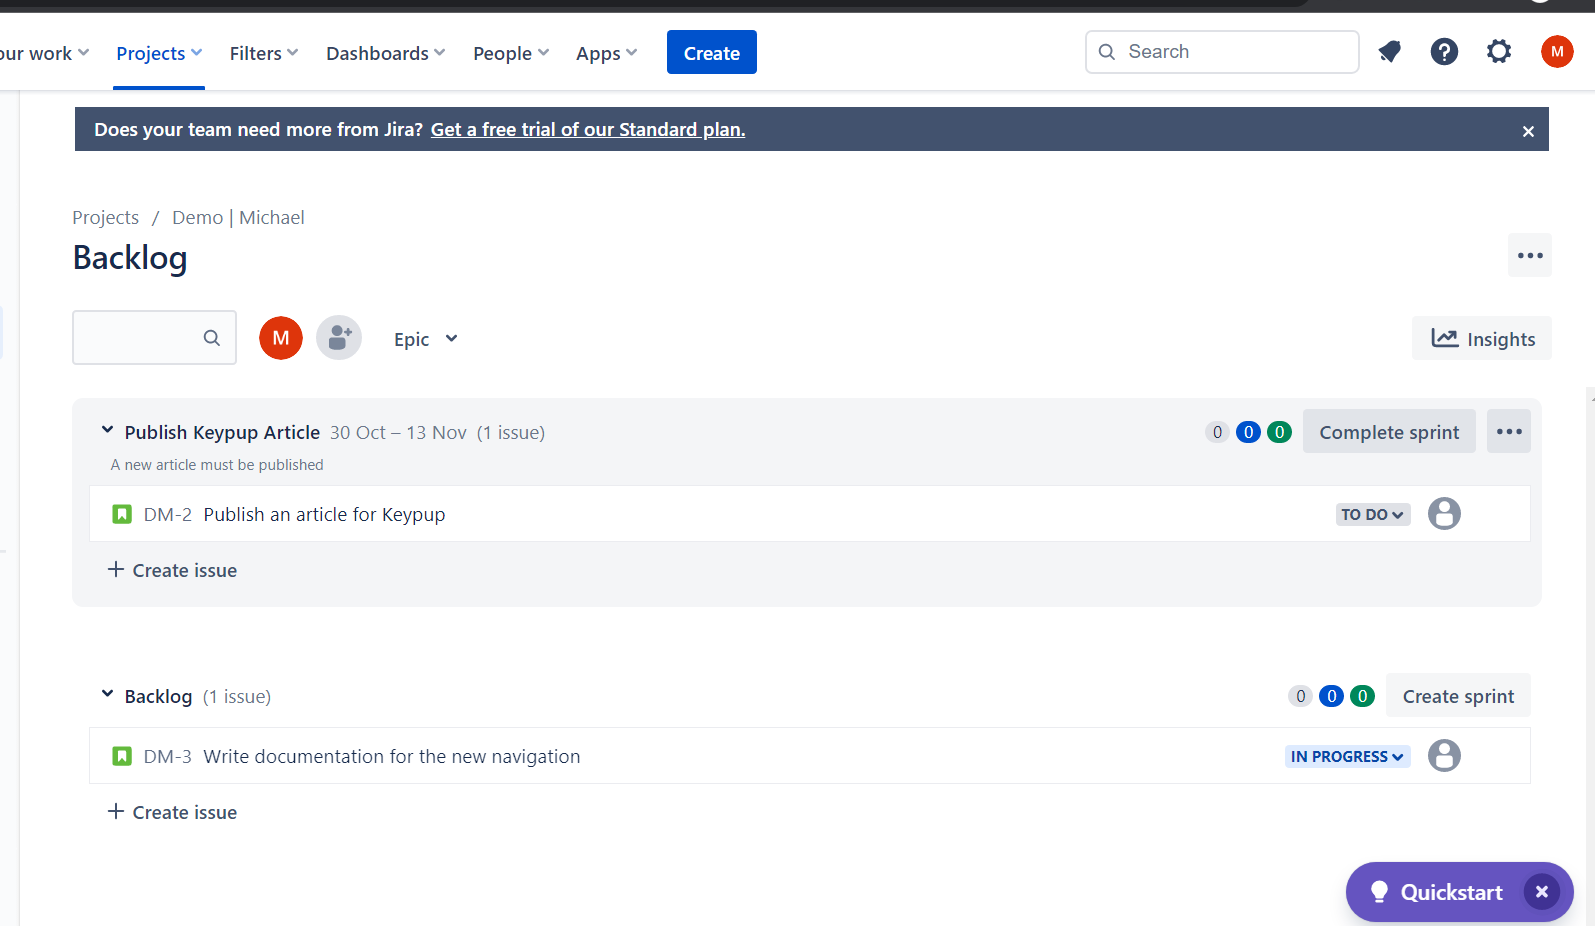Open the notifications bell icon

pyautogui.click(x=1389, y=52)
